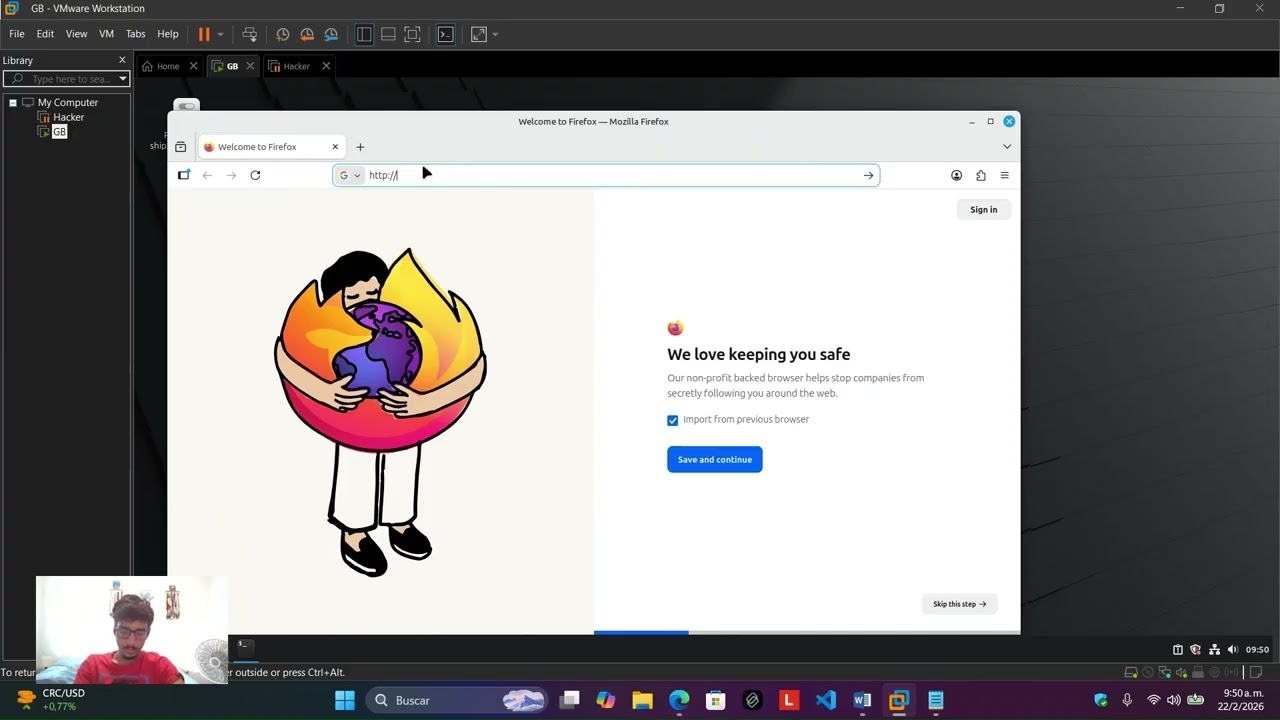Close the Hacker VM tab

326,66
